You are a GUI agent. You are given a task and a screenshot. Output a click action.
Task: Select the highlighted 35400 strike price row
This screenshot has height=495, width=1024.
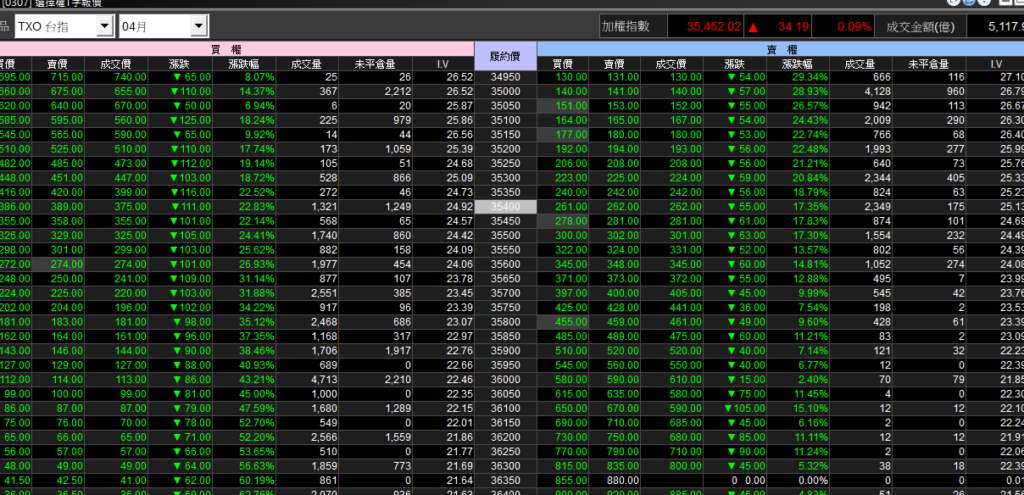[x=505, y=205]
